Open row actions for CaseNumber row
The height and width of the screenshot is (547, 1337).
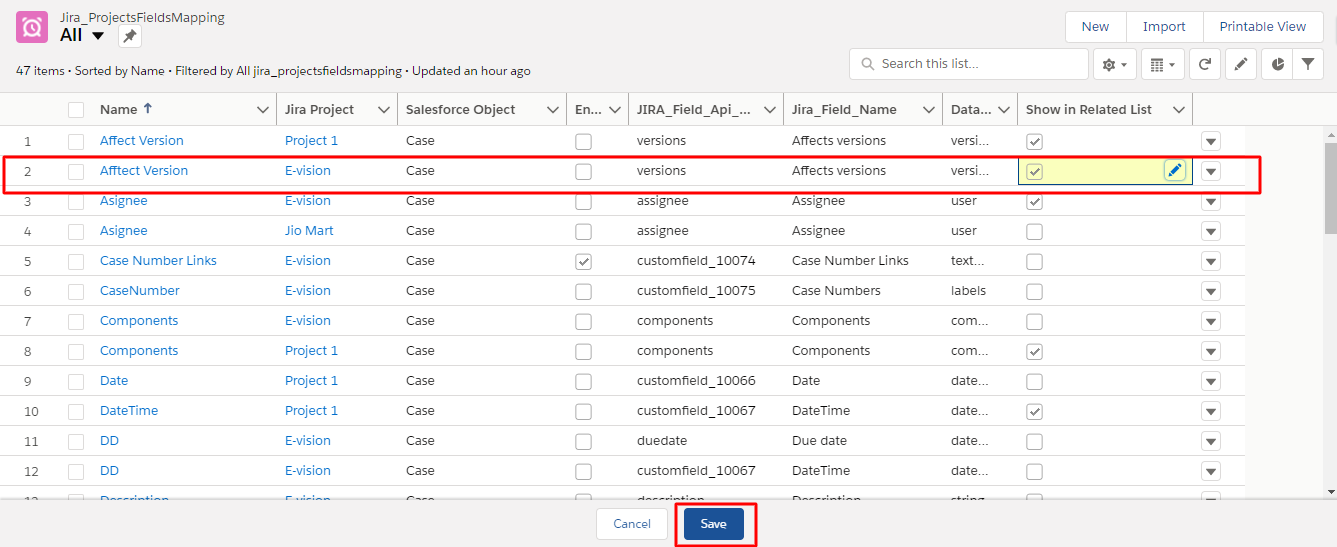(x=1211, y=291)
